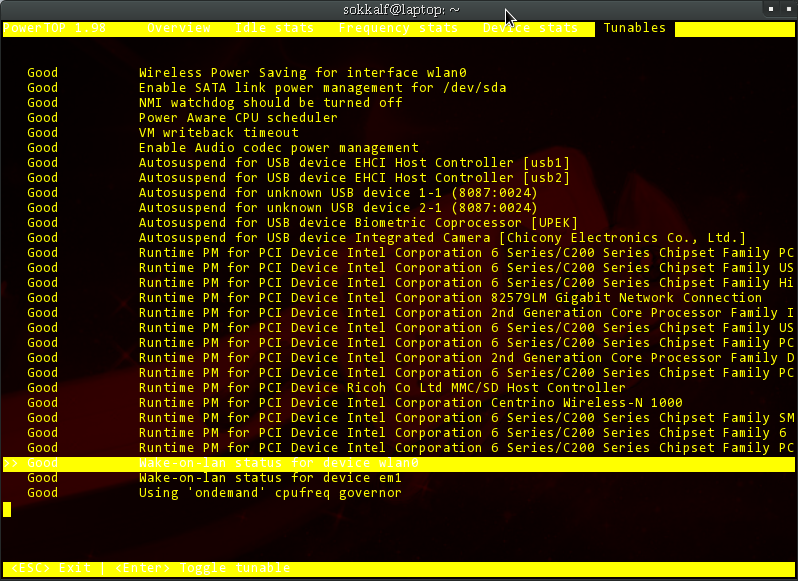Select Enable Audio codec power management row

[399, 148]
